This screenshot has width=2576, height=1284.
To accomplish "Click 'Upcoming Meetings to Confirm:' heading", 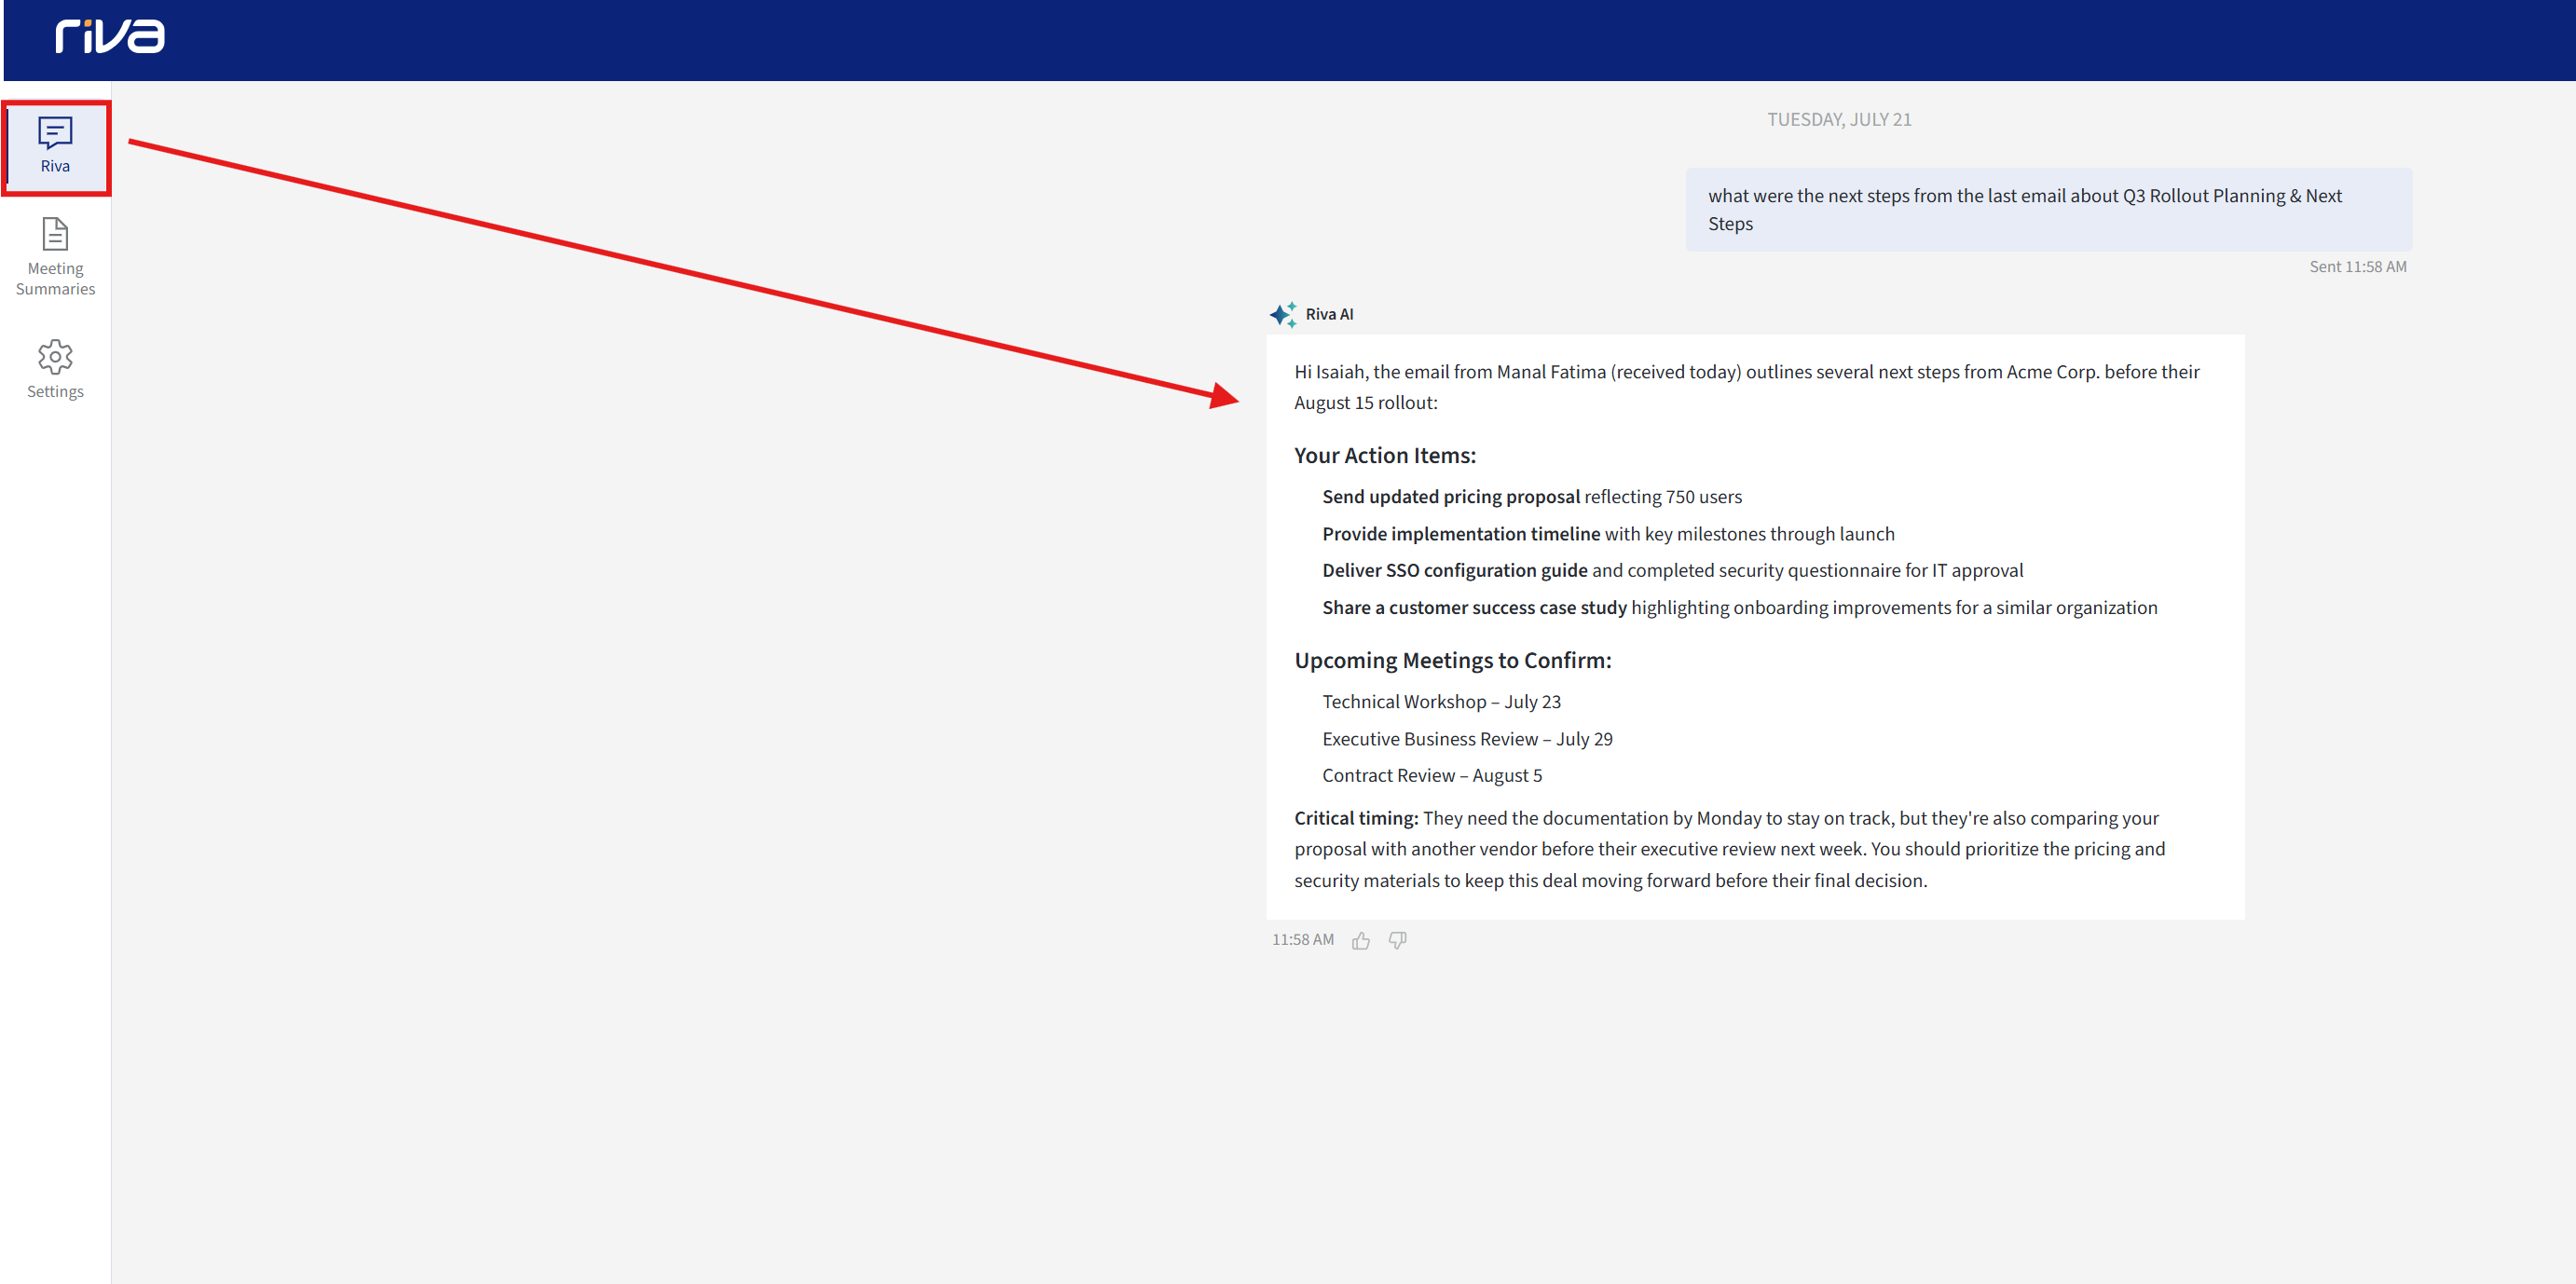I will 1452,661.
